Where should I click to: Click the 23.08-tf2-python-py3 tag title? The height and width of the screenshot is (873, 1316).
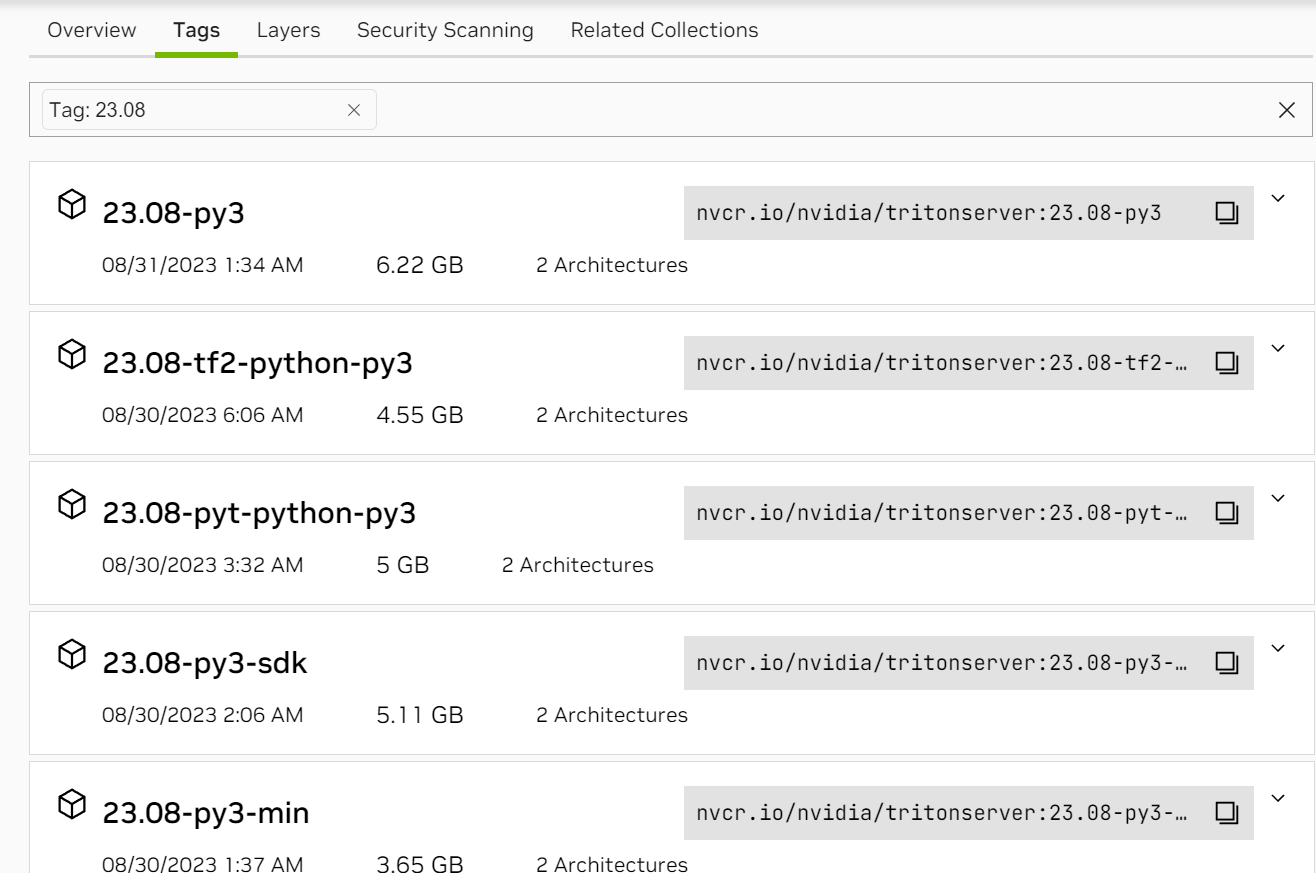pos(257,364)
